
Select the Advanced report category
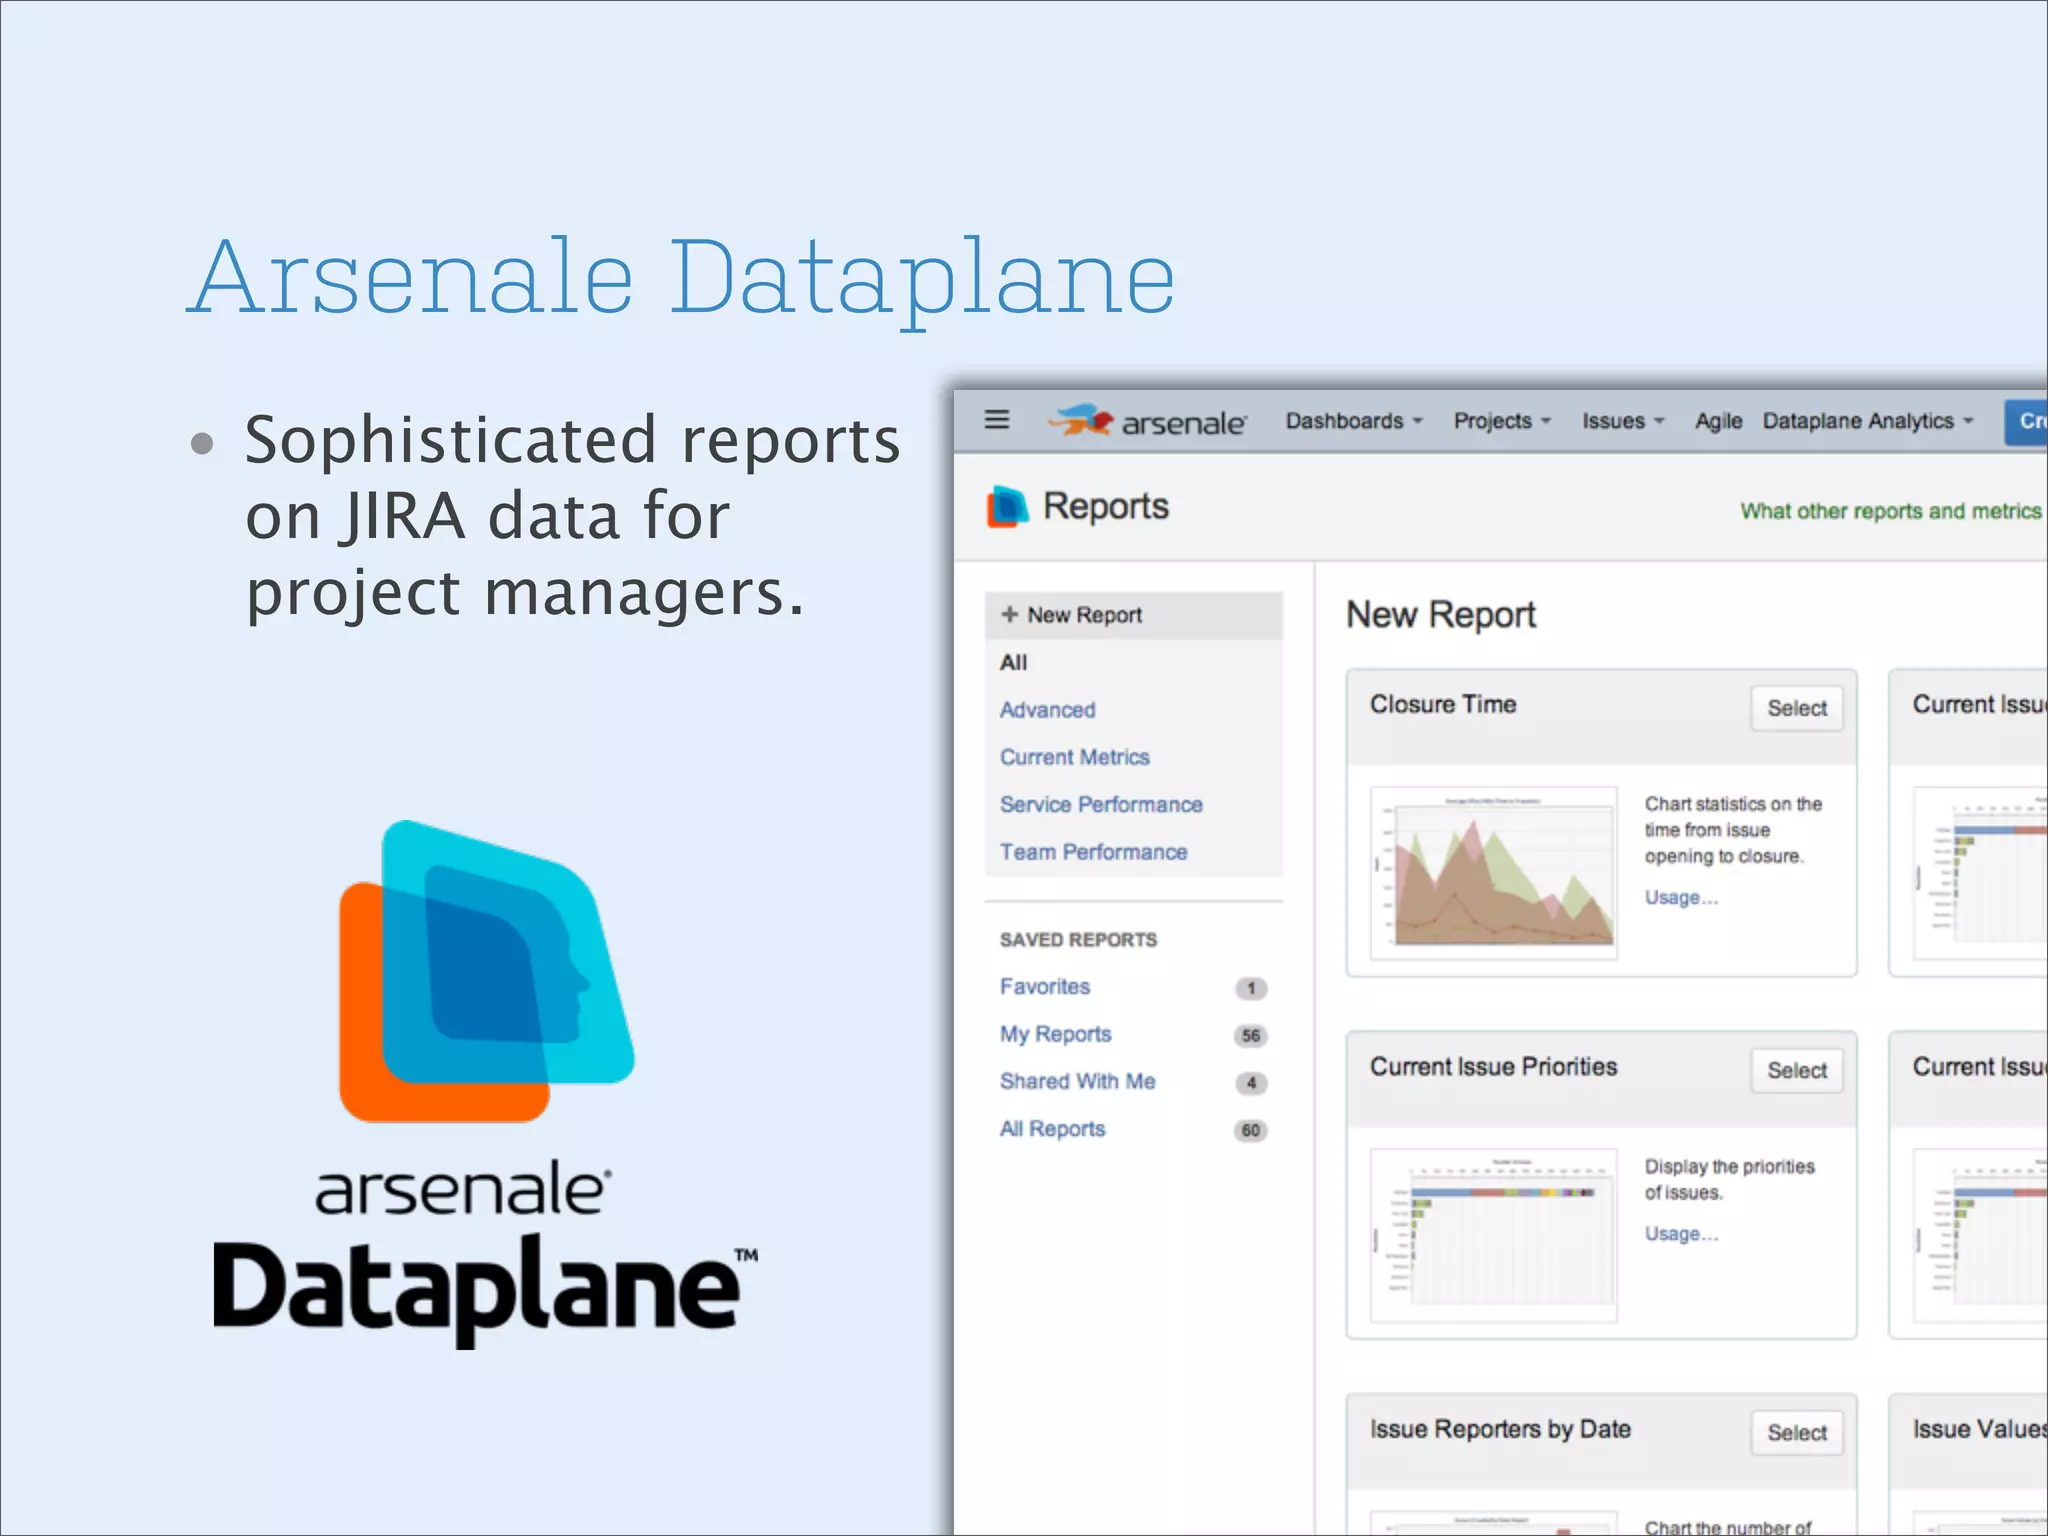(x=1047, y=710)
